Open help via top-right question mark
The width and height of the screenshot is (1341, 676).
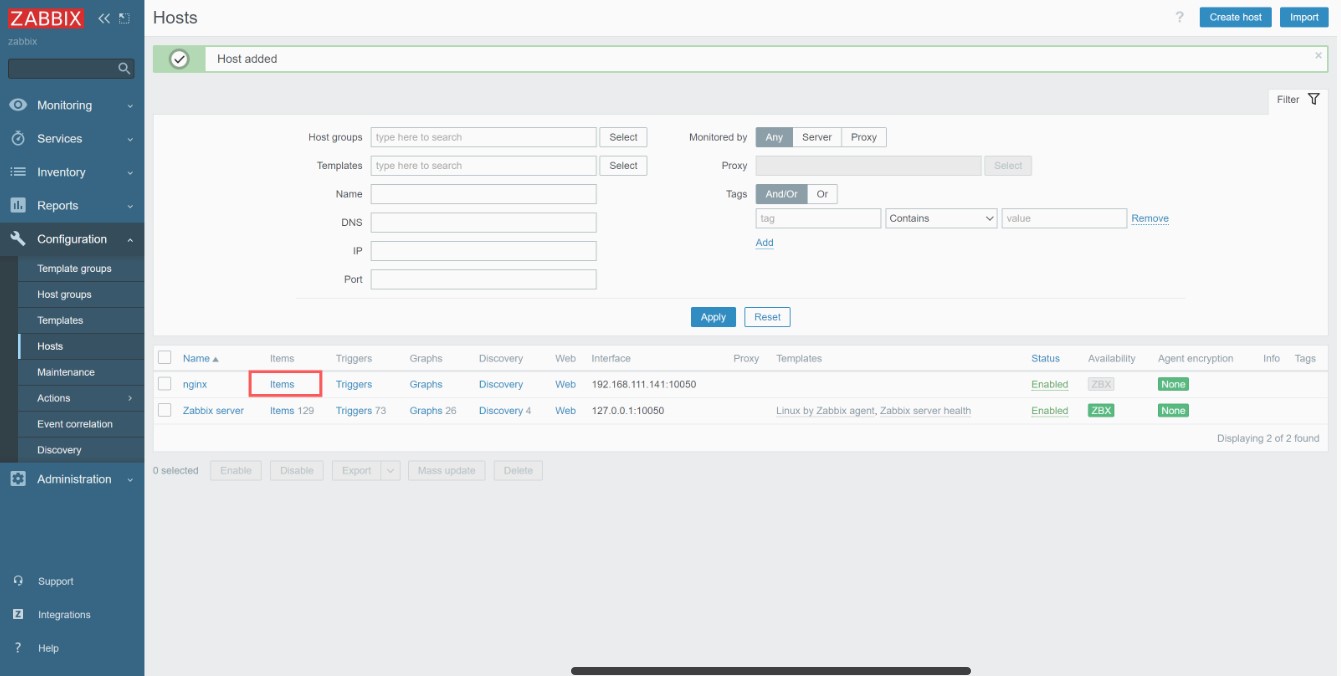click(1180, 17)
